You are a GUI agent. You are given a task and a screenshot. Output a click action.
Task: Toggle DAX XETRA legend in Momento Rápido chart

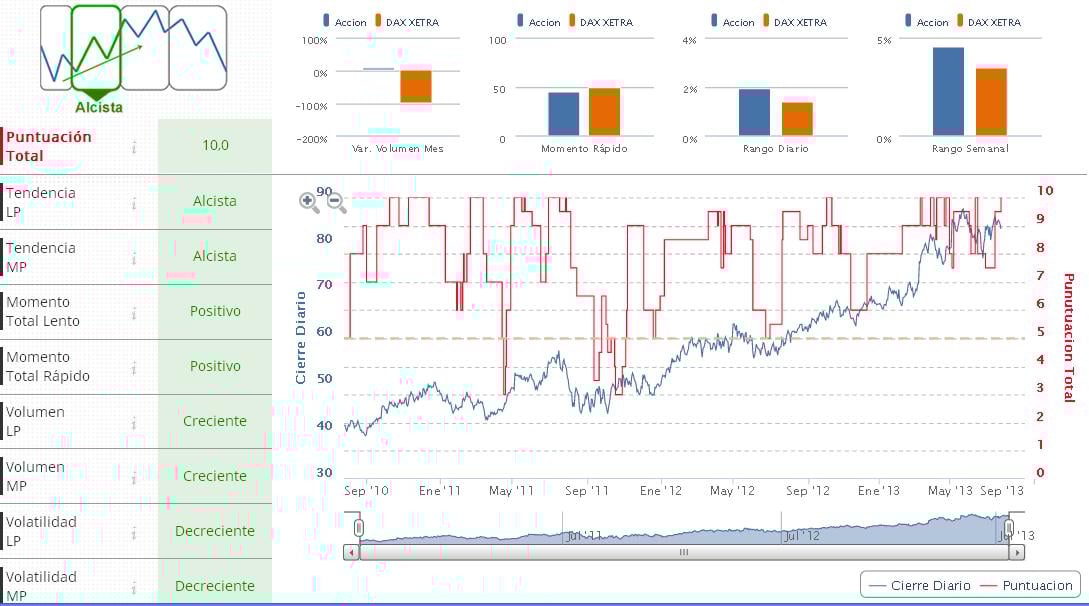(x=601, y=22)
